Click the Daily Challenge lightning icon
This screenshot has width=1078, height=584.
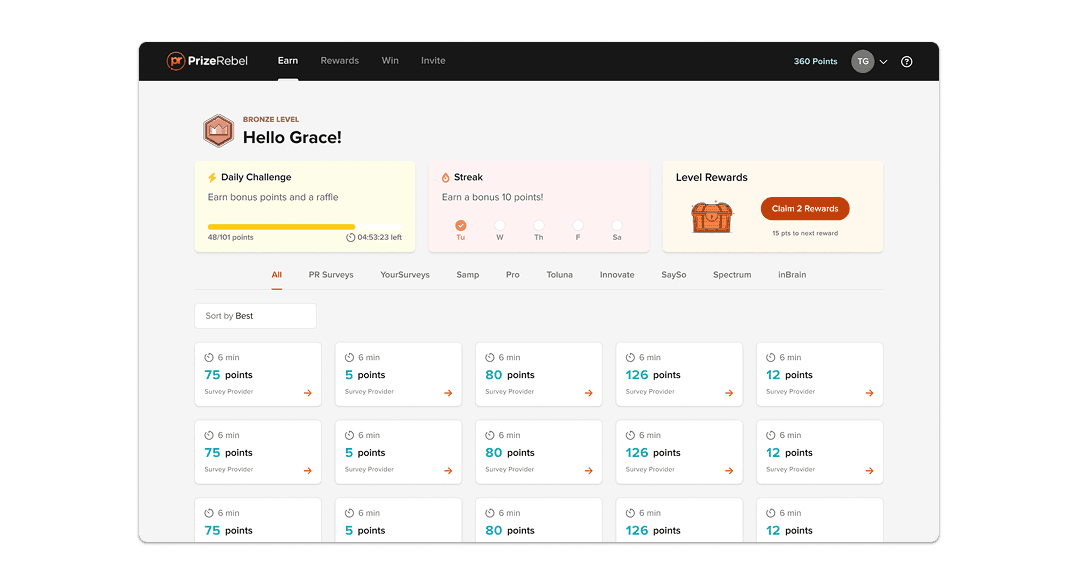point(212,177)
